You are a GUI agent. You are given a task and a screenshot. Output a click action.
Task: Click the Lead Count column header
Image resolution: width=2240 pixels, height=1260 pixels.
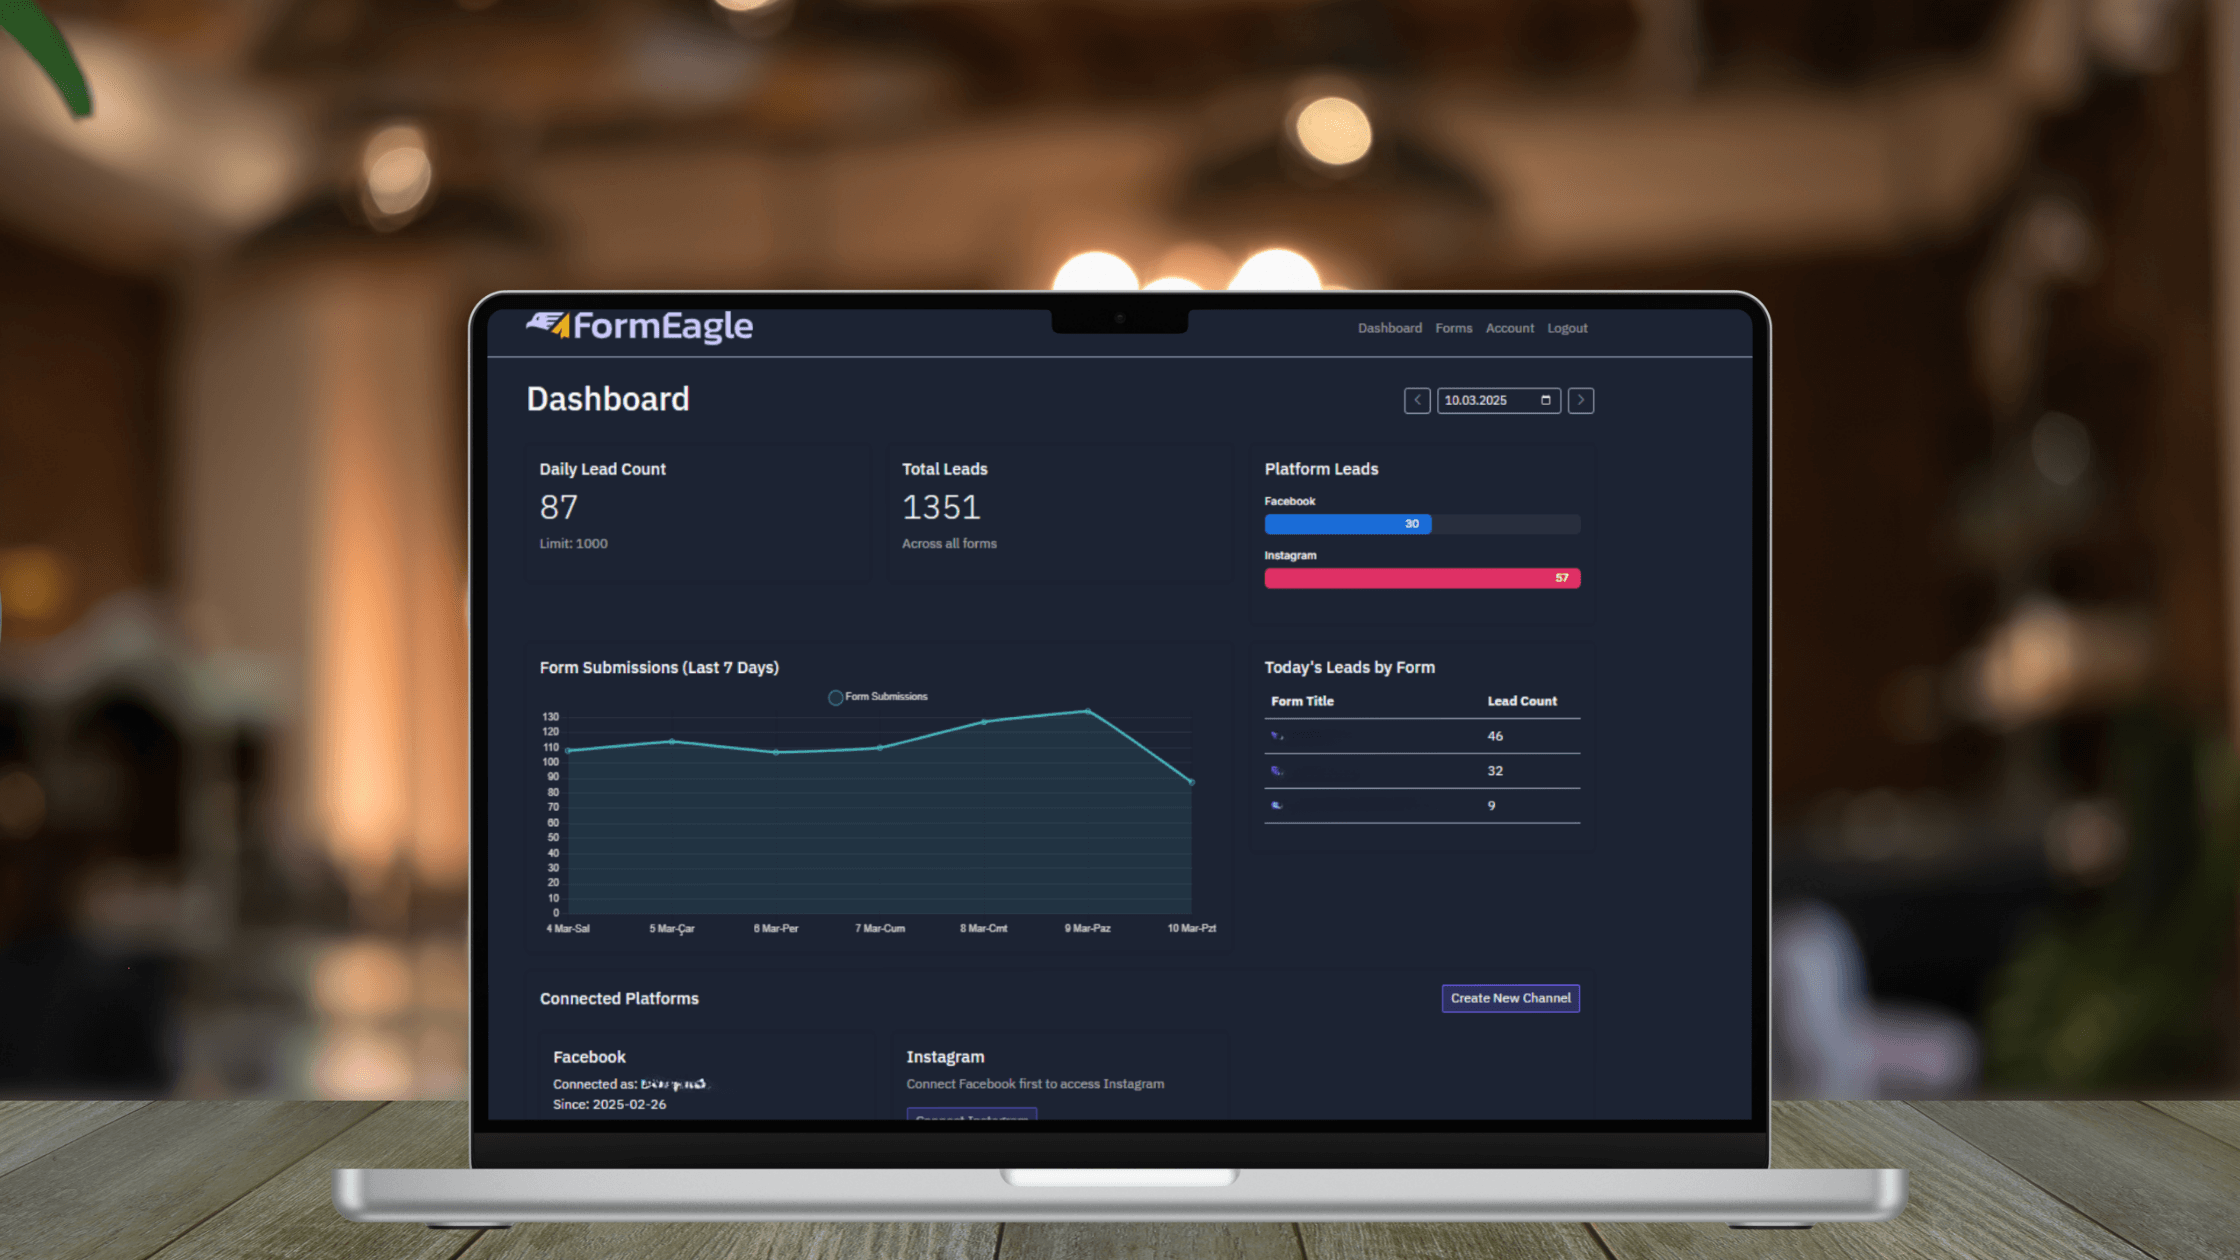[1521, 701]
